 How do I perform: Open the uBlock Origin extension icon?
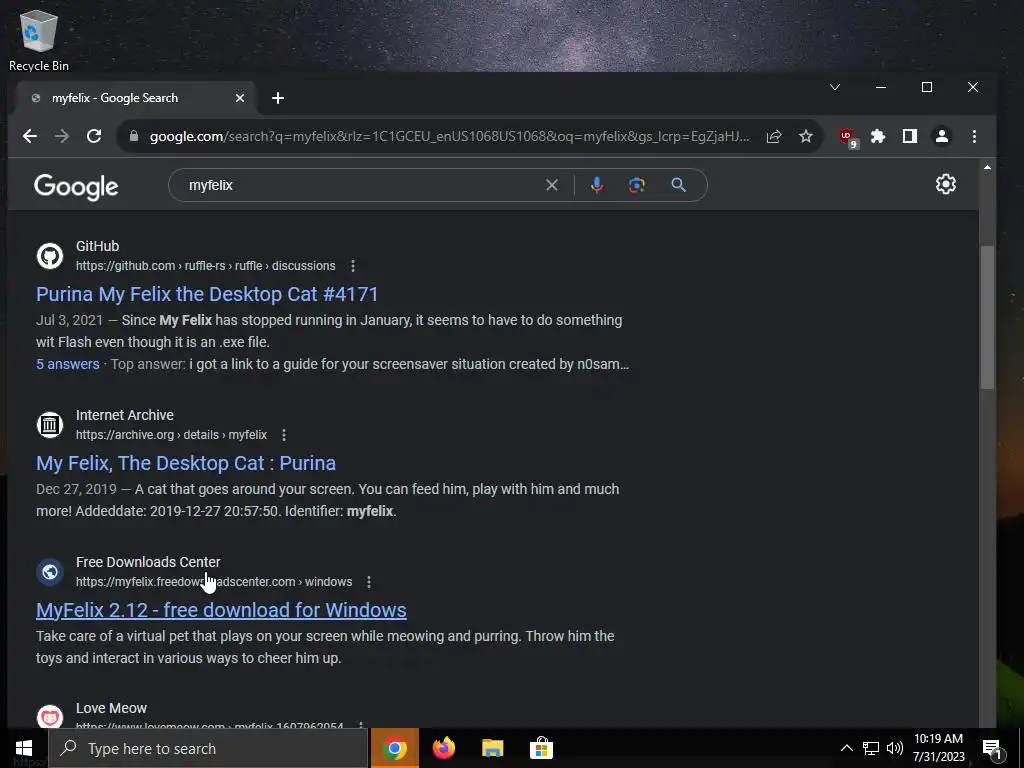pyautogui.click(x=848, y=137)
